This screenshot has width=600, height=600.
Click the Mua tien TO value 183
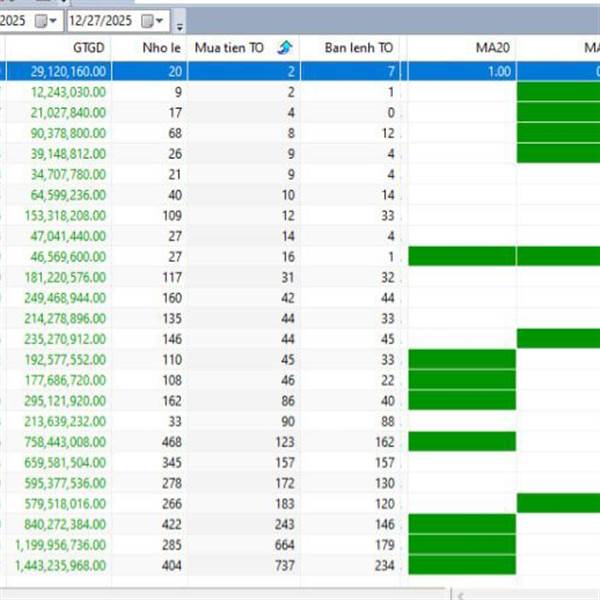click(x=285, y=504)
